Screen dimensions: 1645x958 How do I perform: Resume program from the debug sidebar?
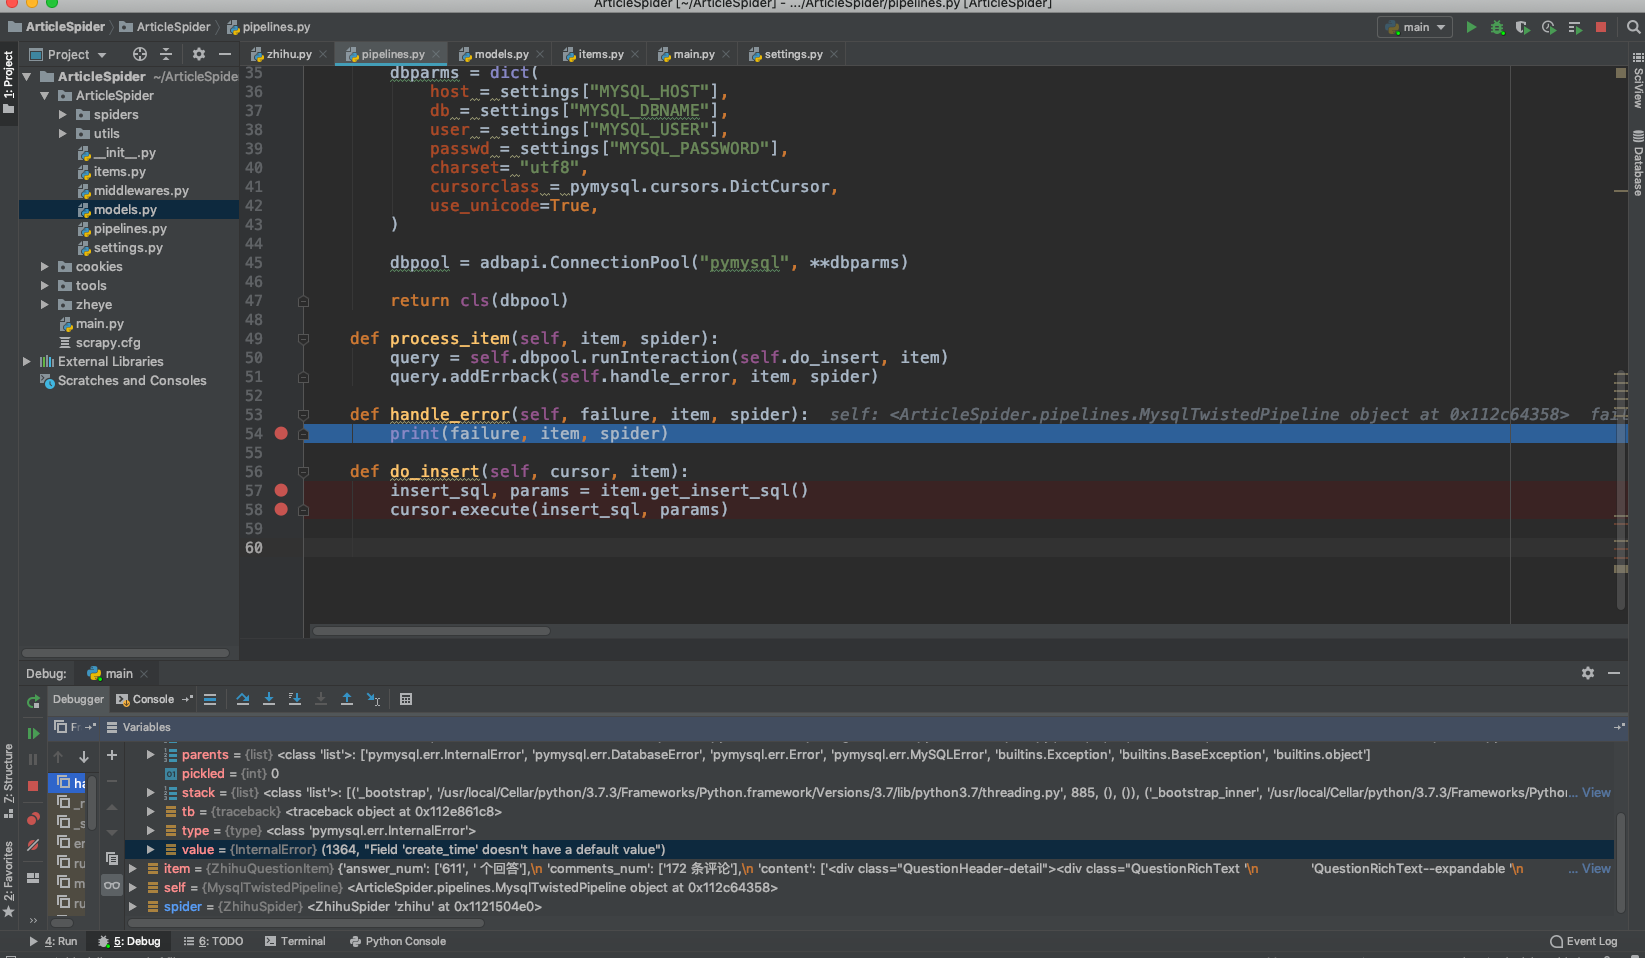[x=33, y=733]
